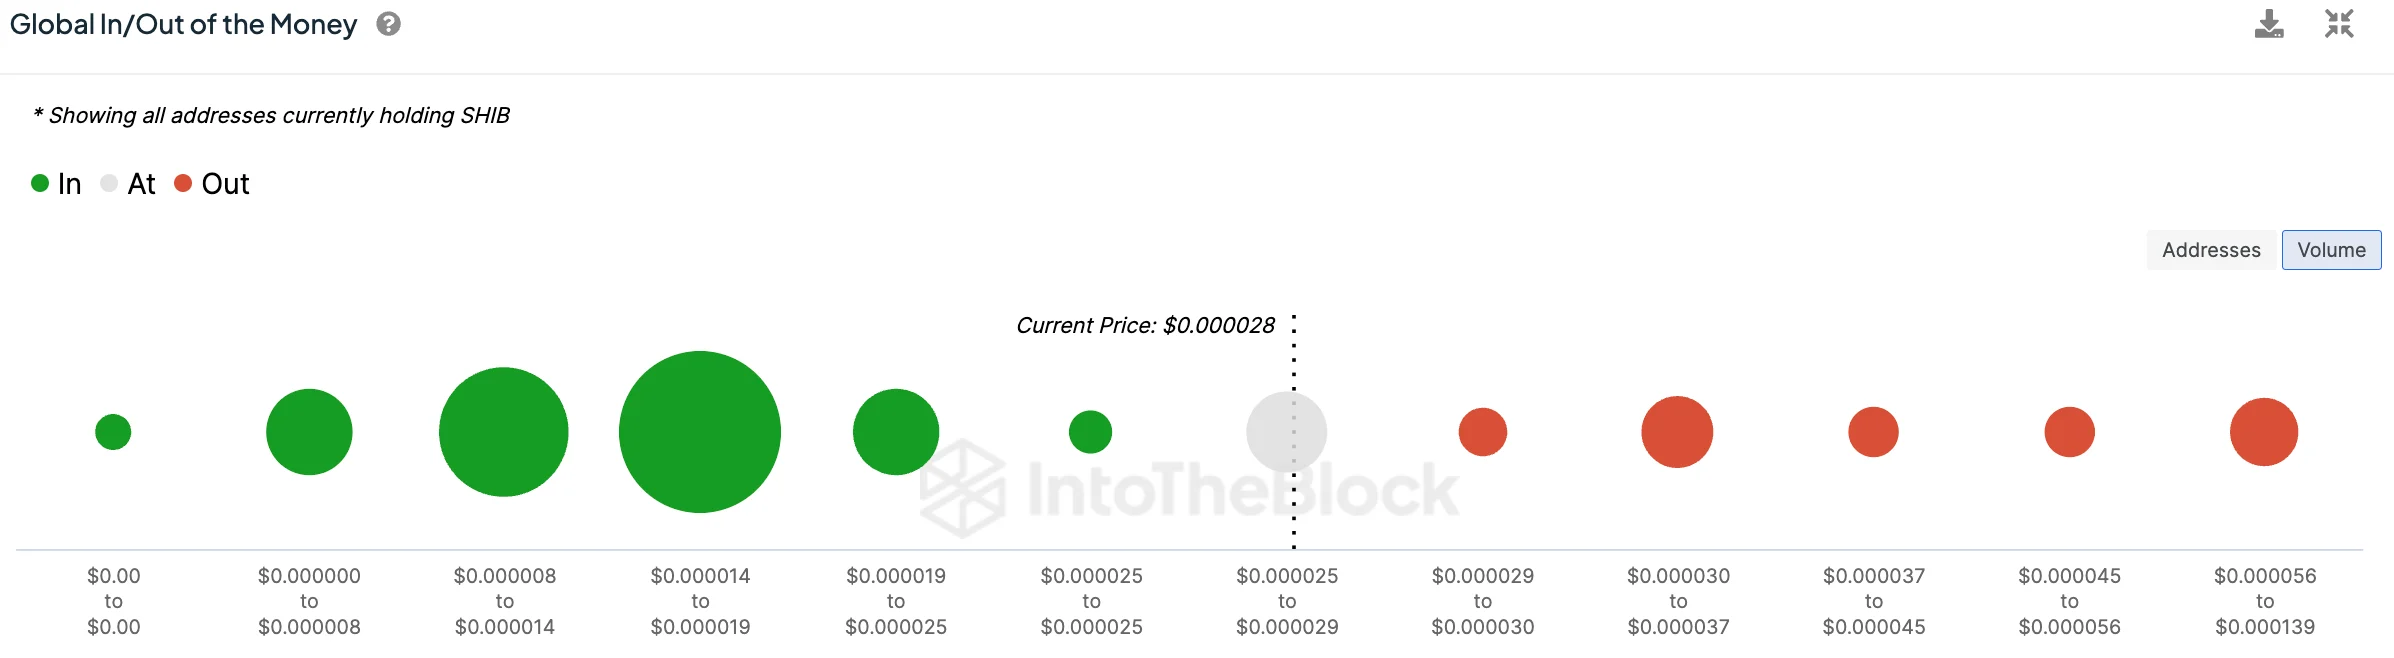This screenshot has width=2394, height=658.
Task: Click the help question mark icon
Action: point(388,24)
